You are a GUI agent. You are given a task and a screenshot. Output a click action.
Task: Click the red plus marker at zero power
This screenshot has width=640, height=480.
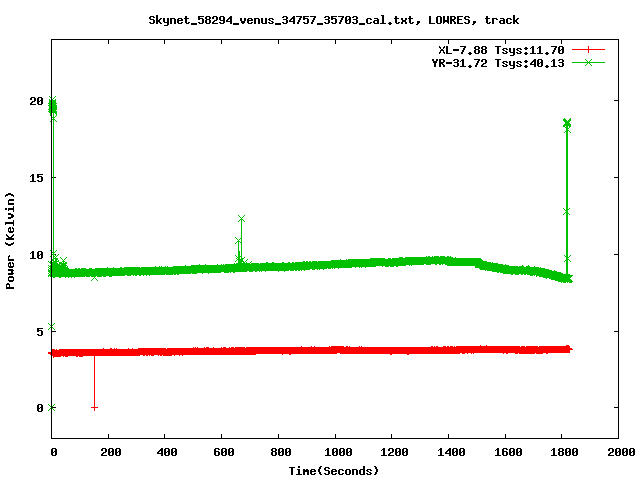coord(94,408)
